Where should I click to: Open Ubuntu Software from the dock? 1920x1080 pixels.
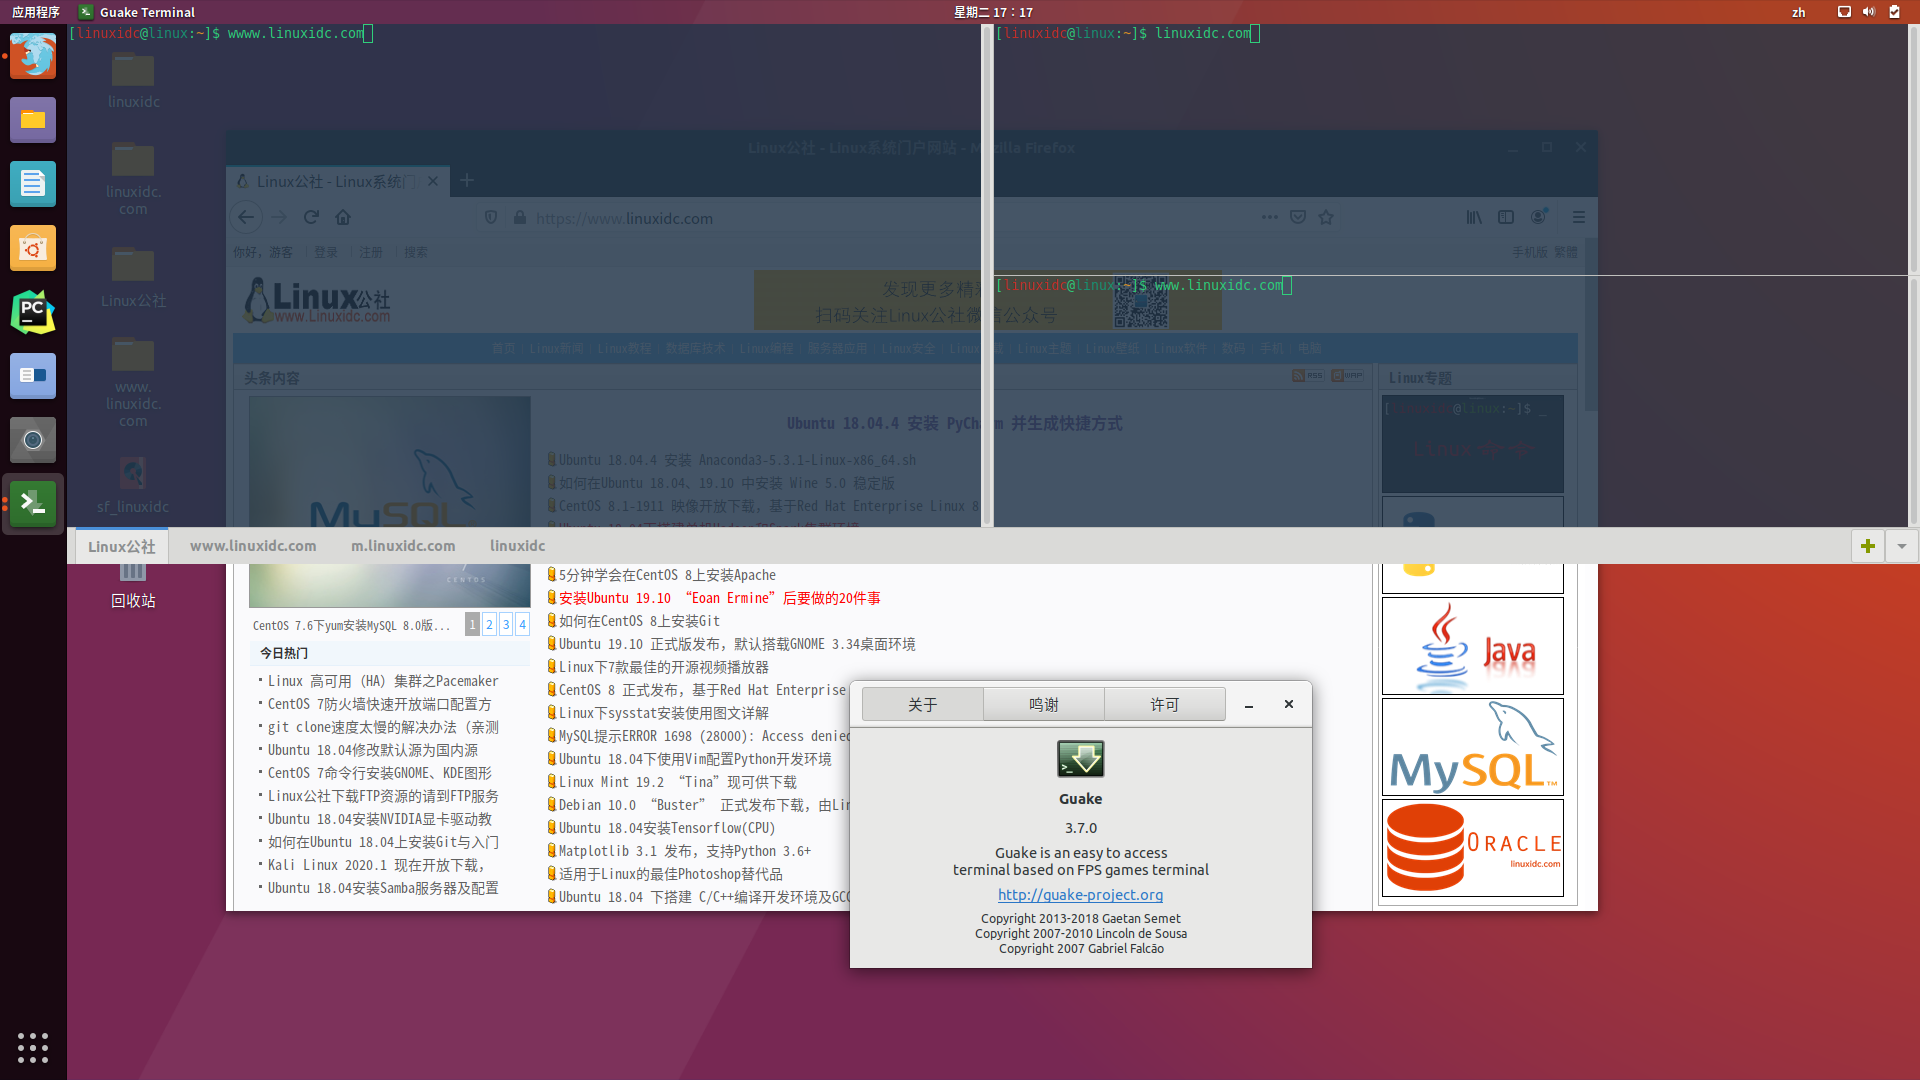coord(33,248)
